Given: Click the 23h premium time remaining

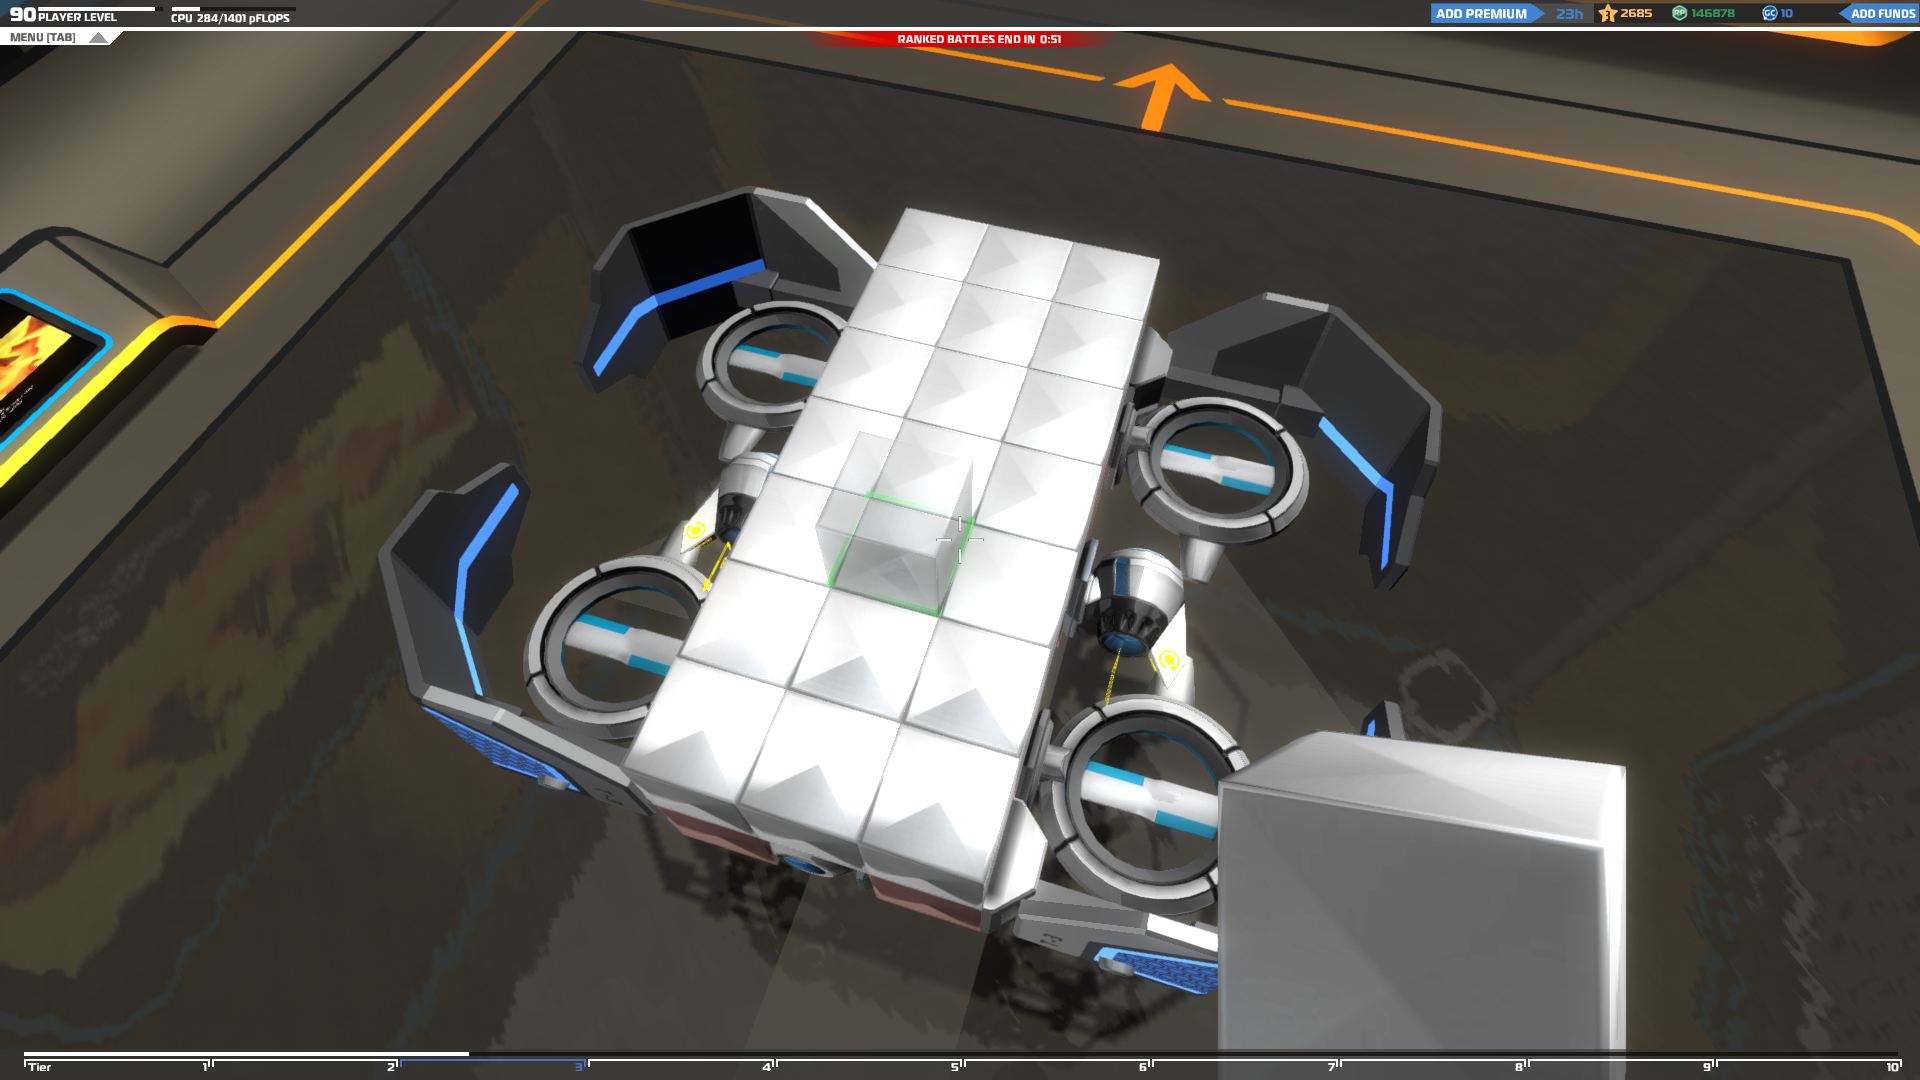Looking at the screenshot, I should [1569, 14].
